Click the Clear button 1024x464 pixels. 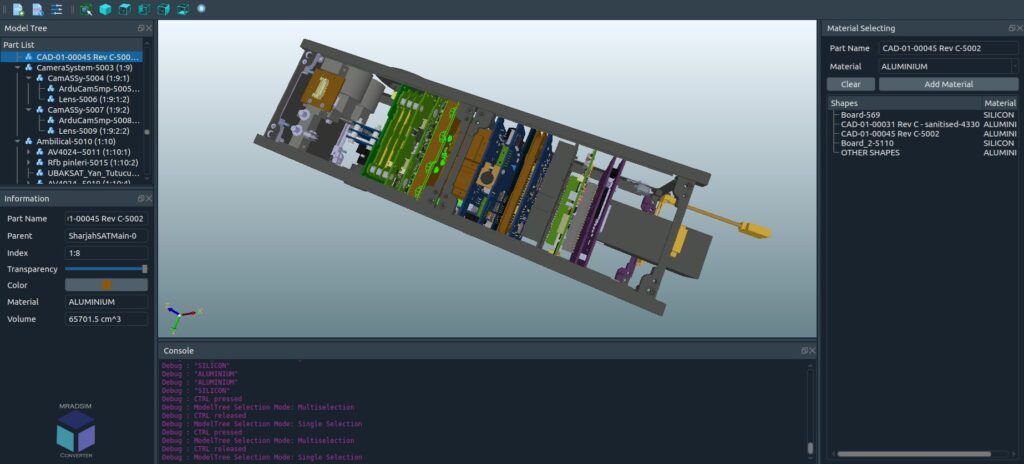click(x=850, y=84)
